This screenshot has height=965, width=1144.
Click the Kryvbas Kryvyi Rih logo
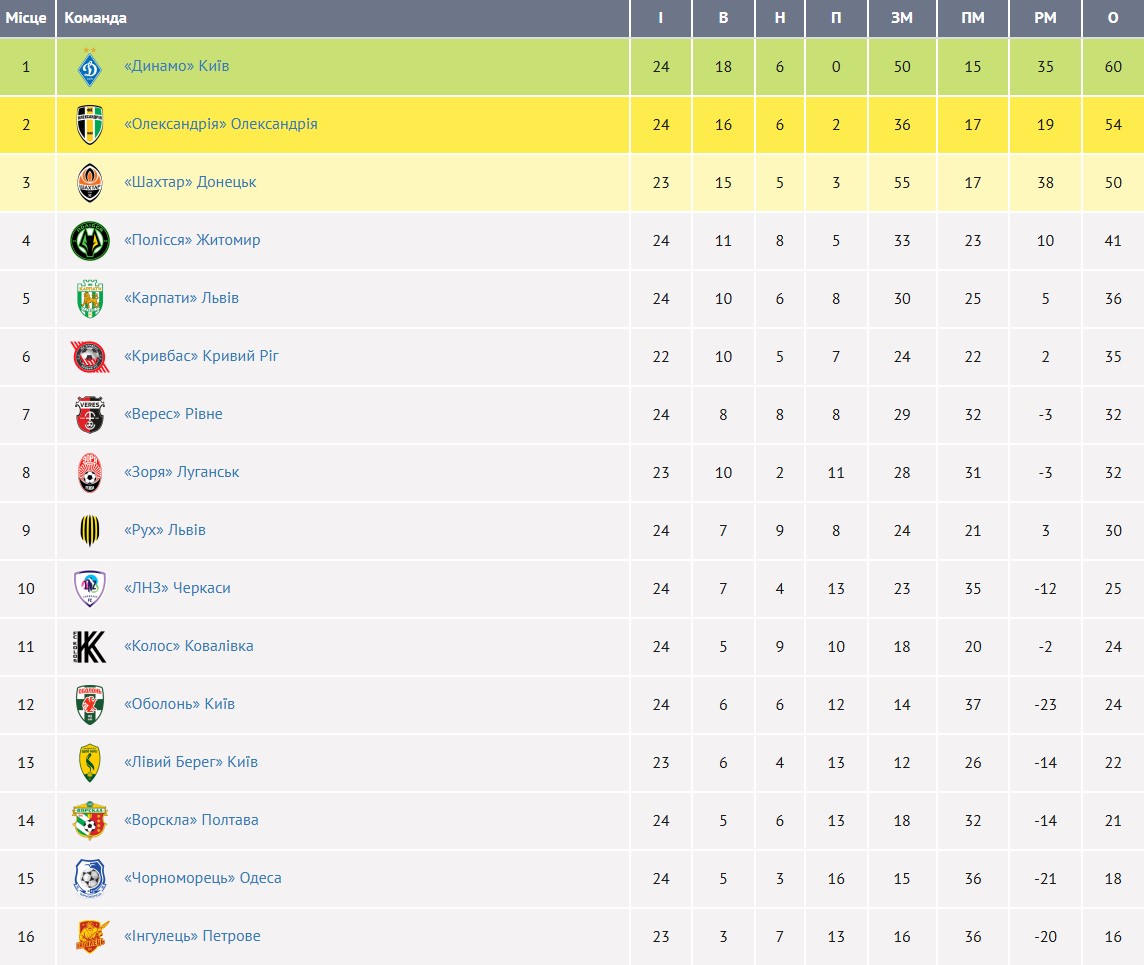90,357
